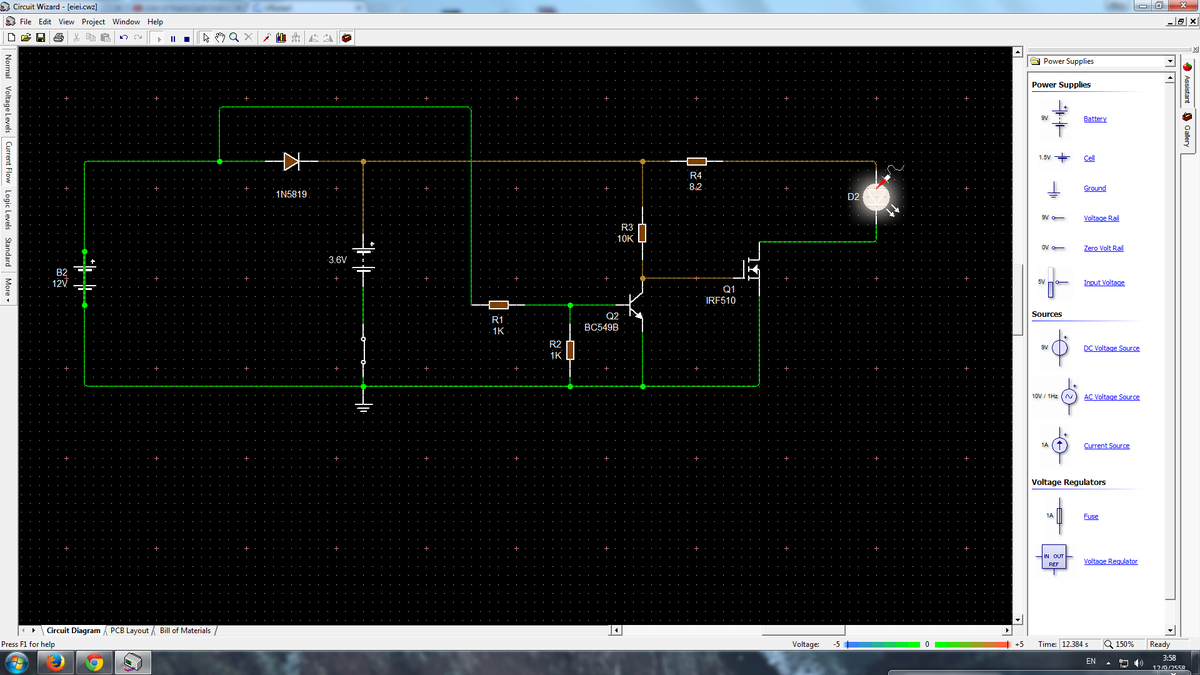Viewport: 1200px width, 675px height.
Task: Click the Current Source link
Action: 1106,446
